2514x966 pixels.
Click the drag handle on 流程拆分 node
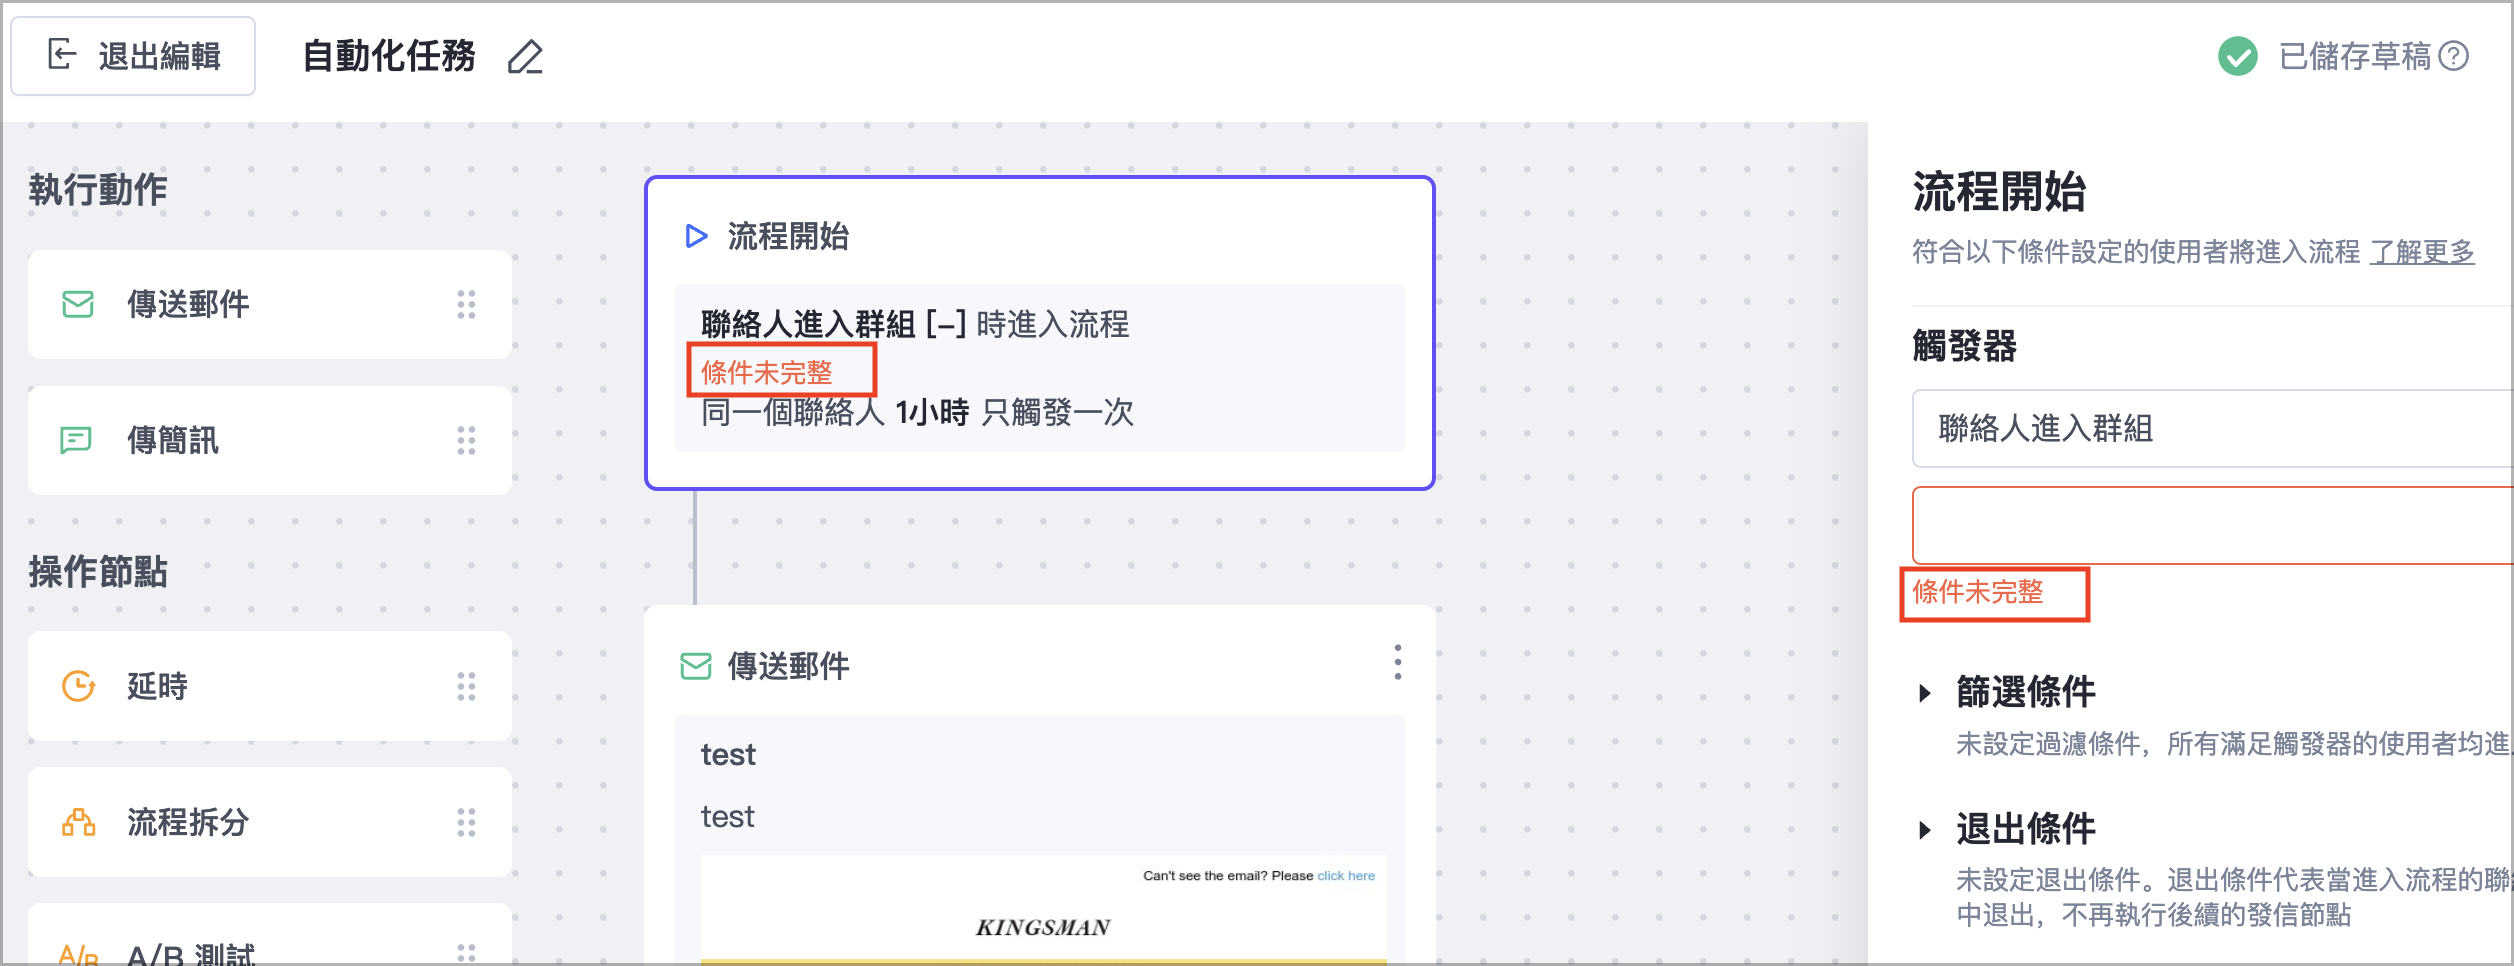(466, 822)
